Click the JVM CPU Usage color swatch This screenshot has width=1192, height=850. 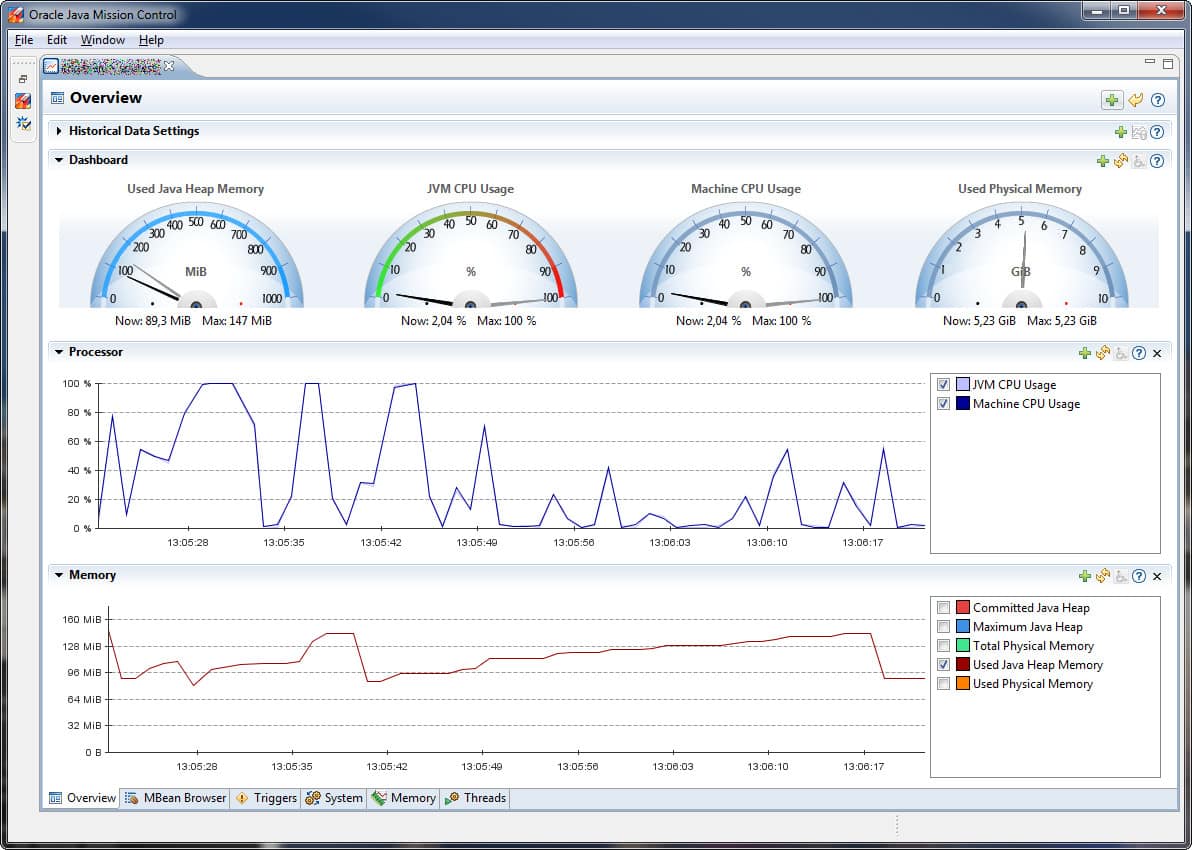[962, 385]
